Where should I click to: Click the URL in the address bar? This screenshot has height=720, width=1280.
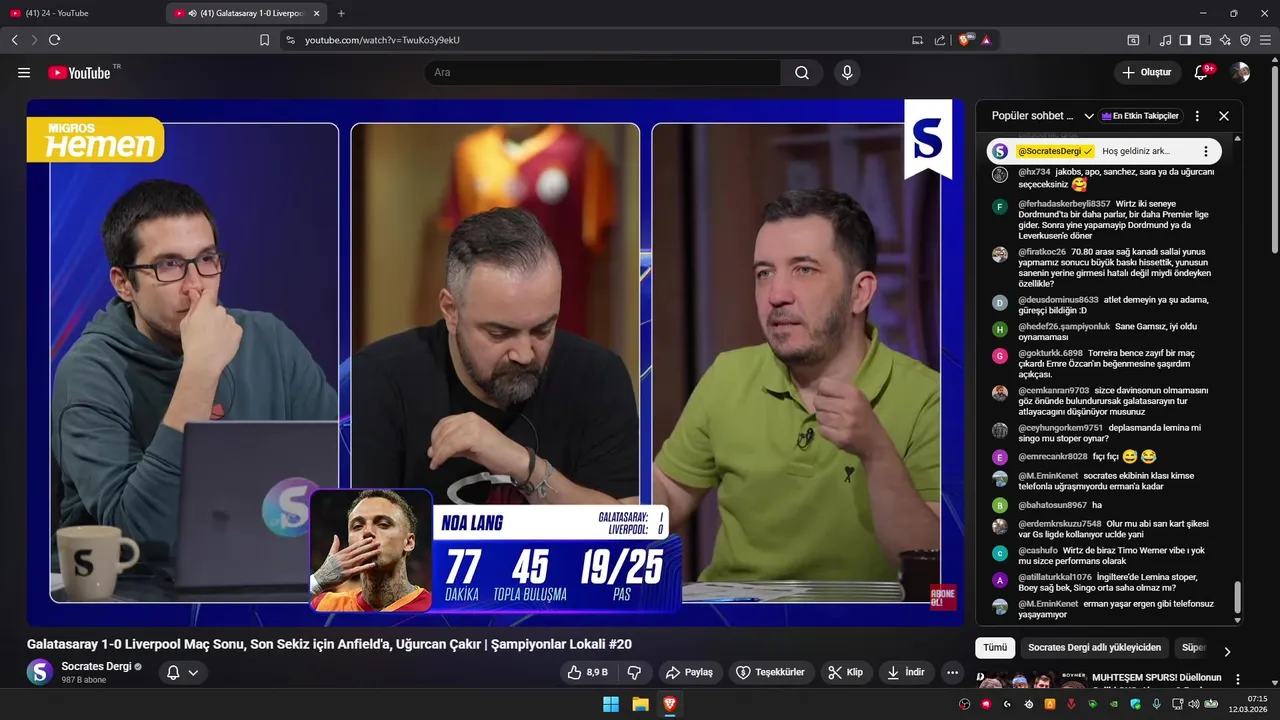coord(382,40)
